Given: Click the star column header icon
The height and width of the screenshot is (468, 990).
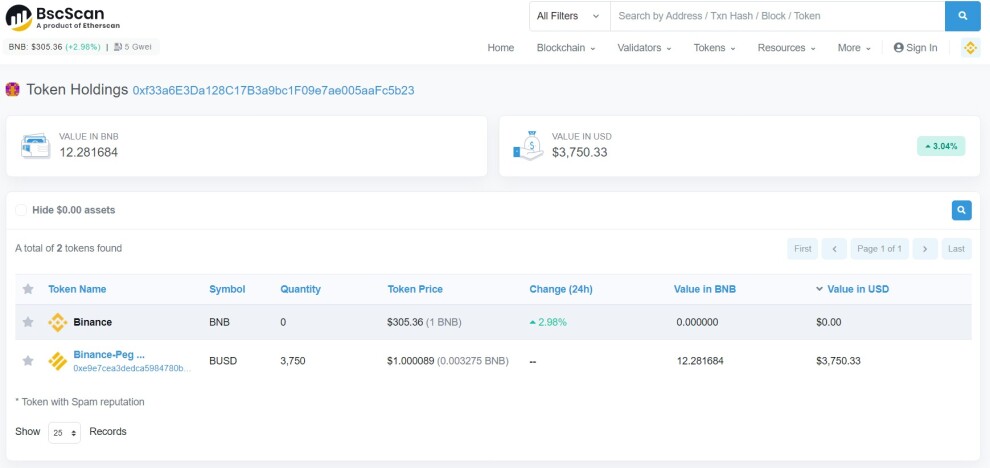Looking at the screenshot, I should pos(28,289).
